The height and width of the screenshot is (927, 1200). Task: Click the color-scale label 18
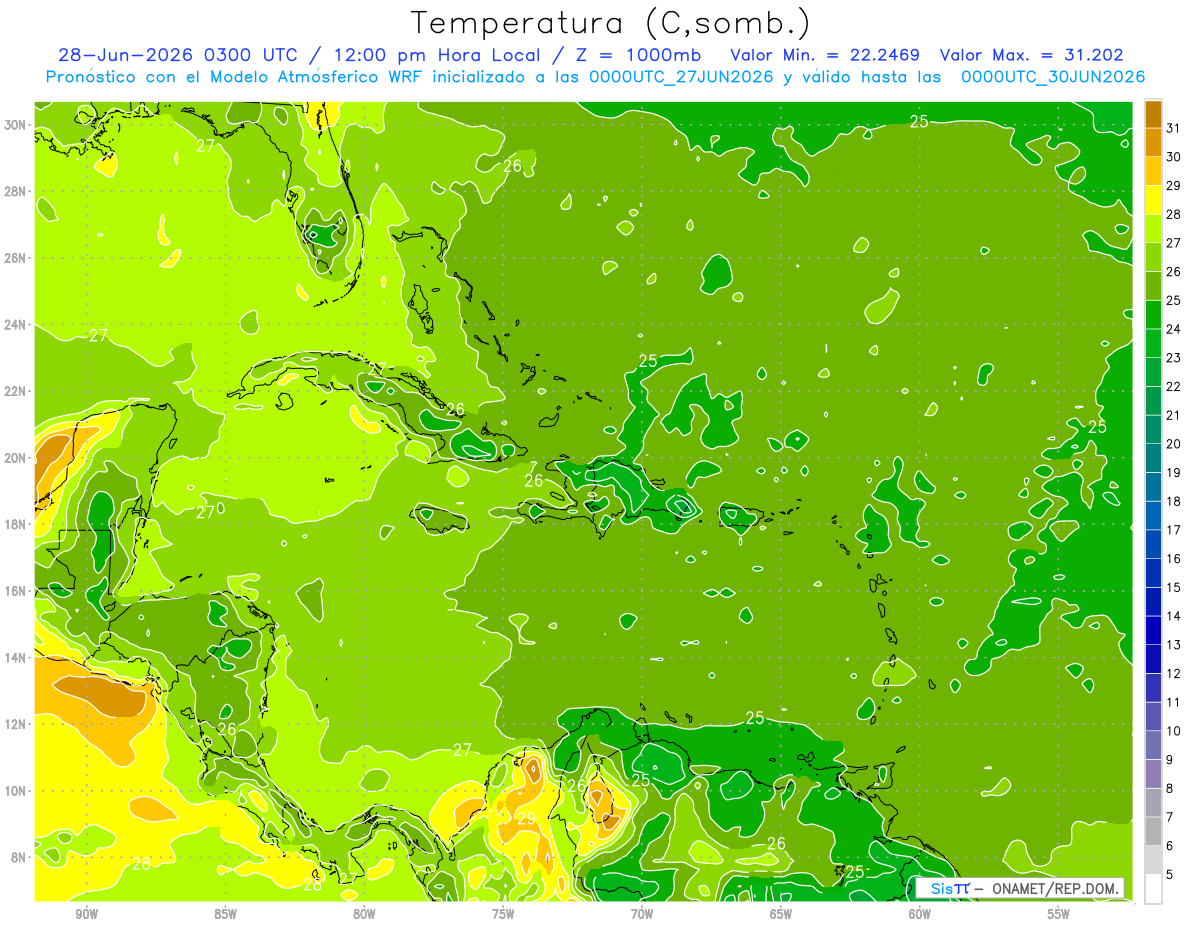[1174, 501]
